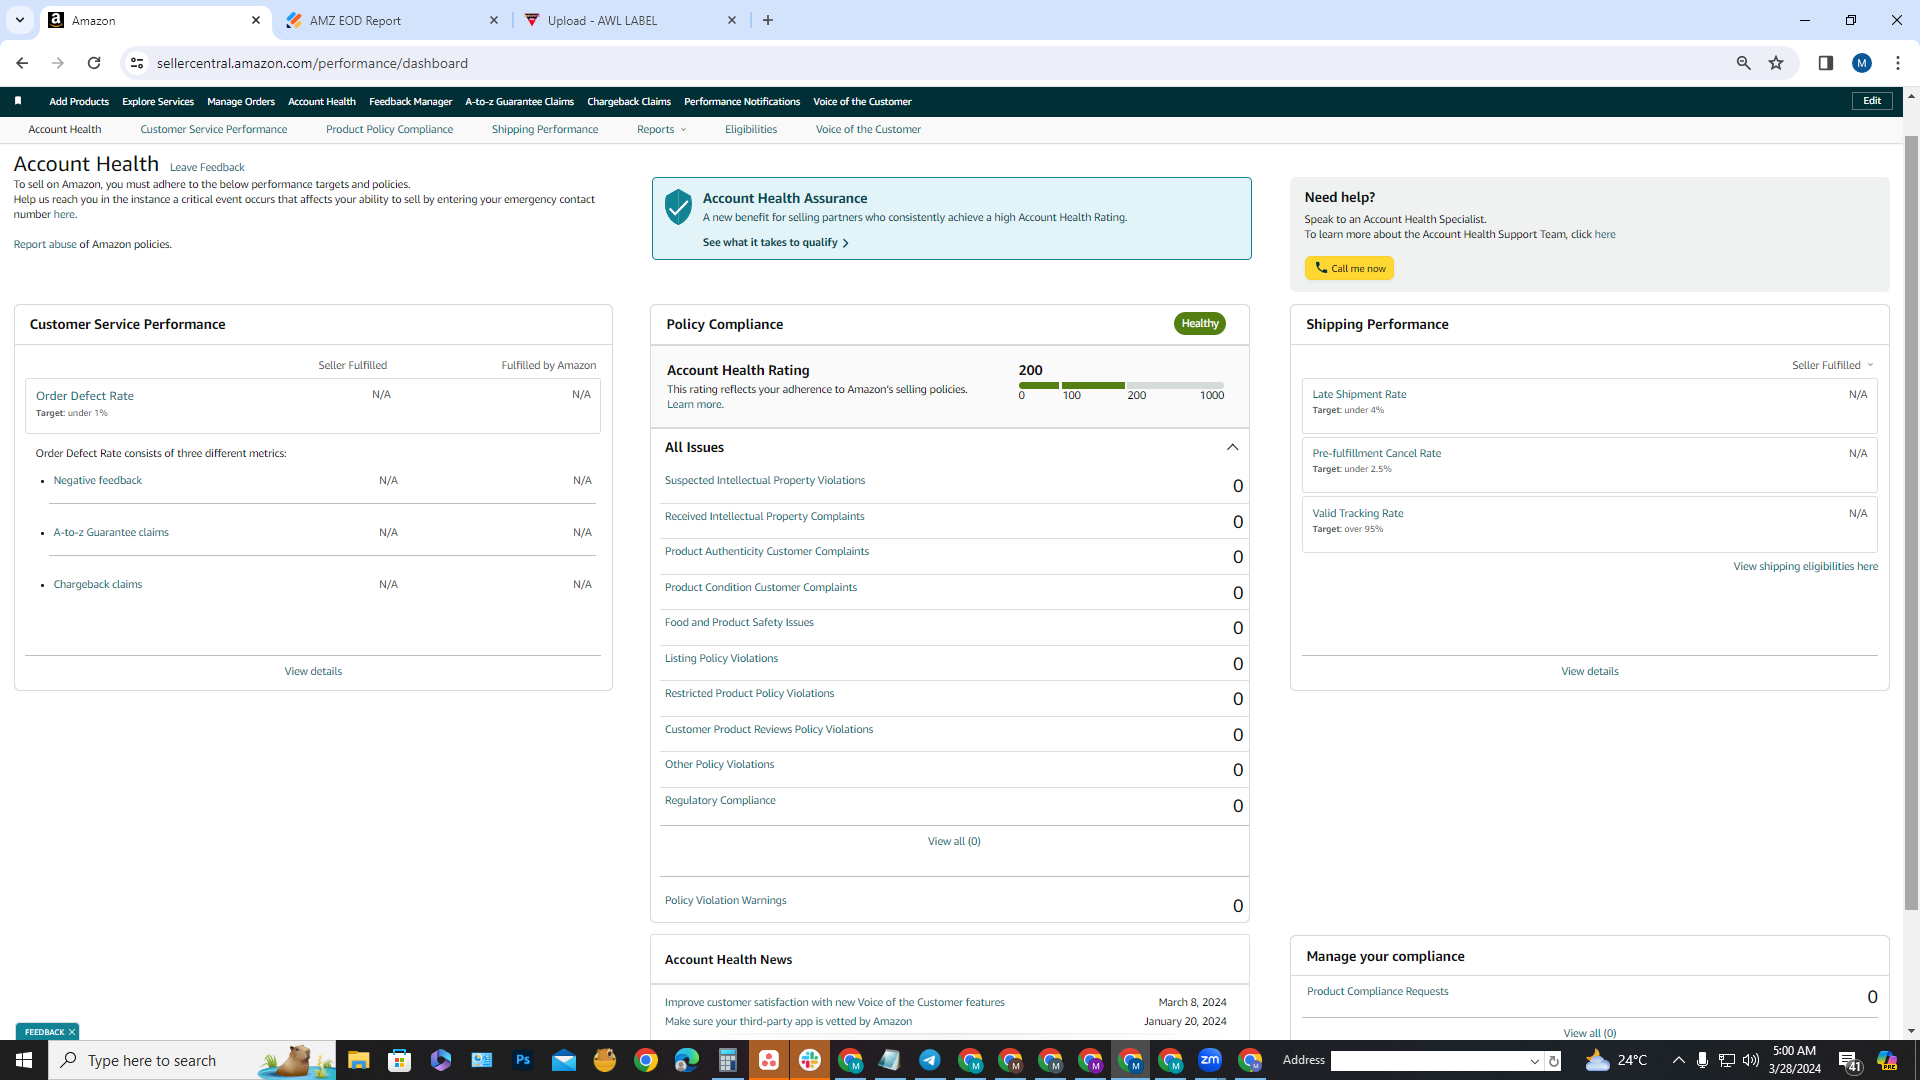The height and width of the screenshot is (1080, 1920).
Task: Close the FEEDBACK widget with X
Action: pos(72,1032)
